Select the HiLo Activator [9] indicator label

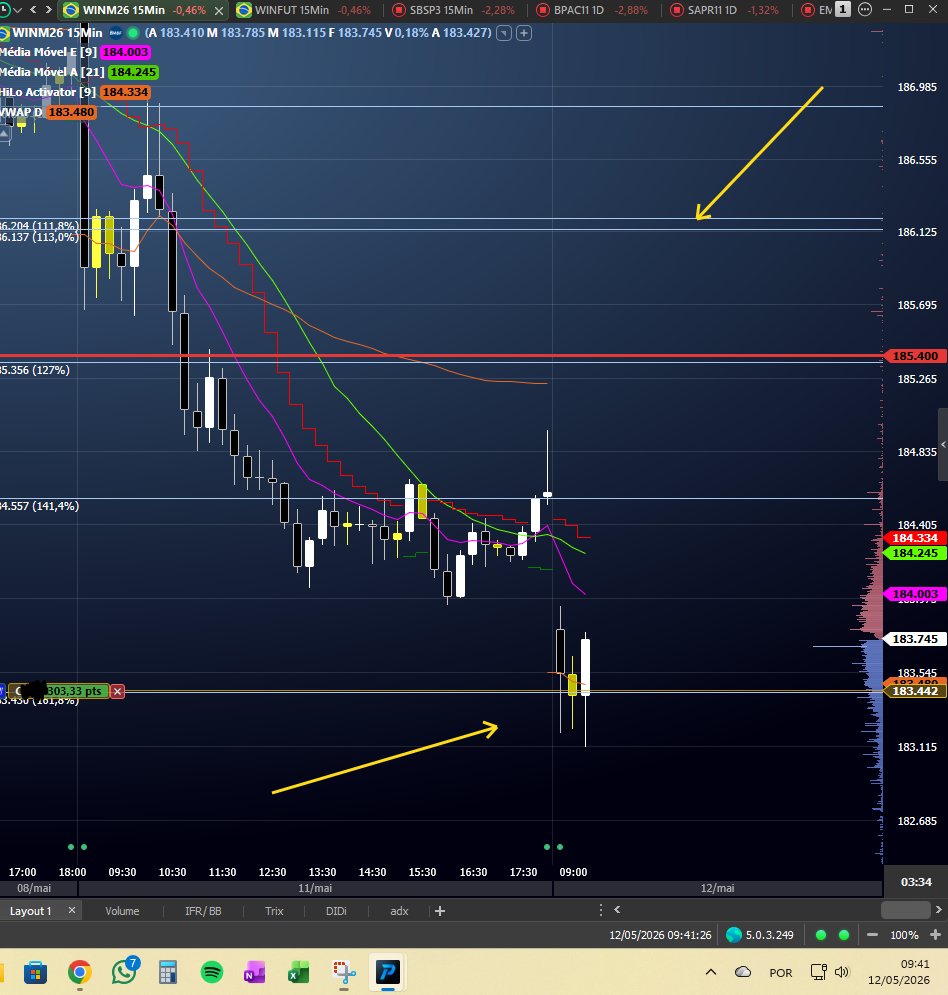(48, 92)
